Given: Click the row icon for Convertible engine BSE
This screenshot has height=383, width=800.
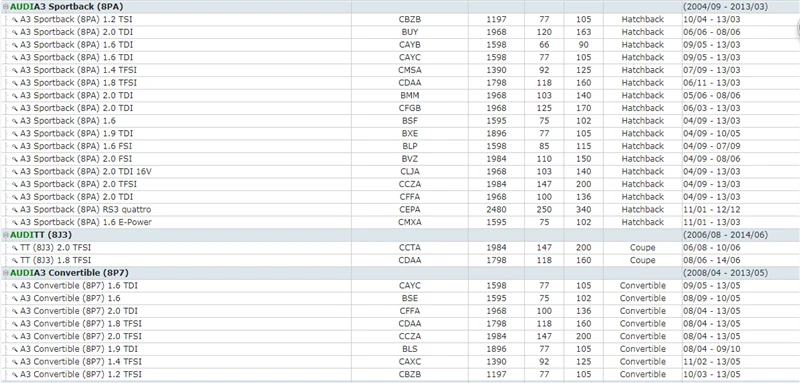Looking at the screenshot, I should click(15, 299).
